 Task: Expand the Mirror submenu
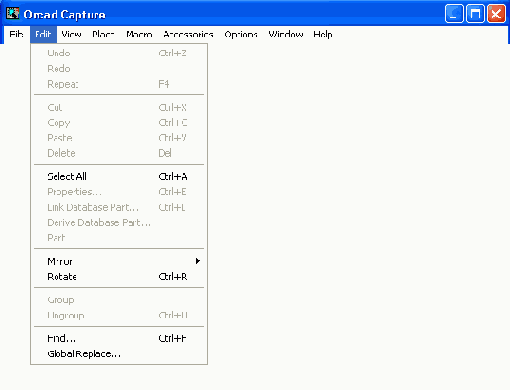click(x=119, y=261)
